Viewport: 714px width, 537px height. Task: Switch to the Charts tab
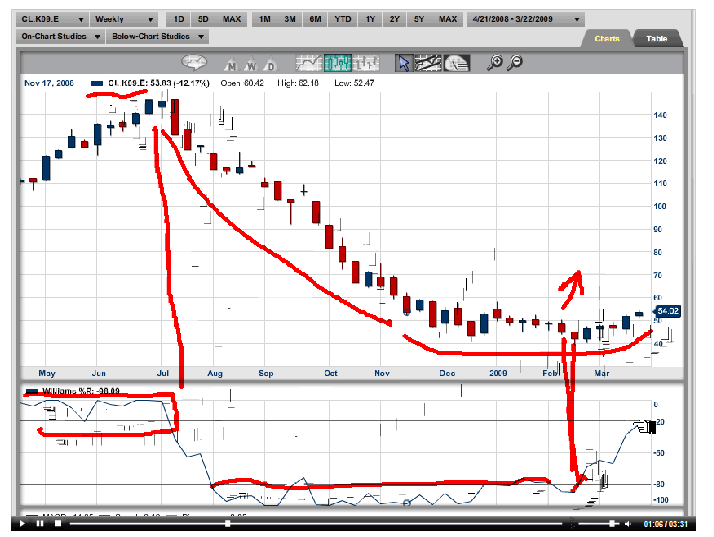tap(607, 38)
